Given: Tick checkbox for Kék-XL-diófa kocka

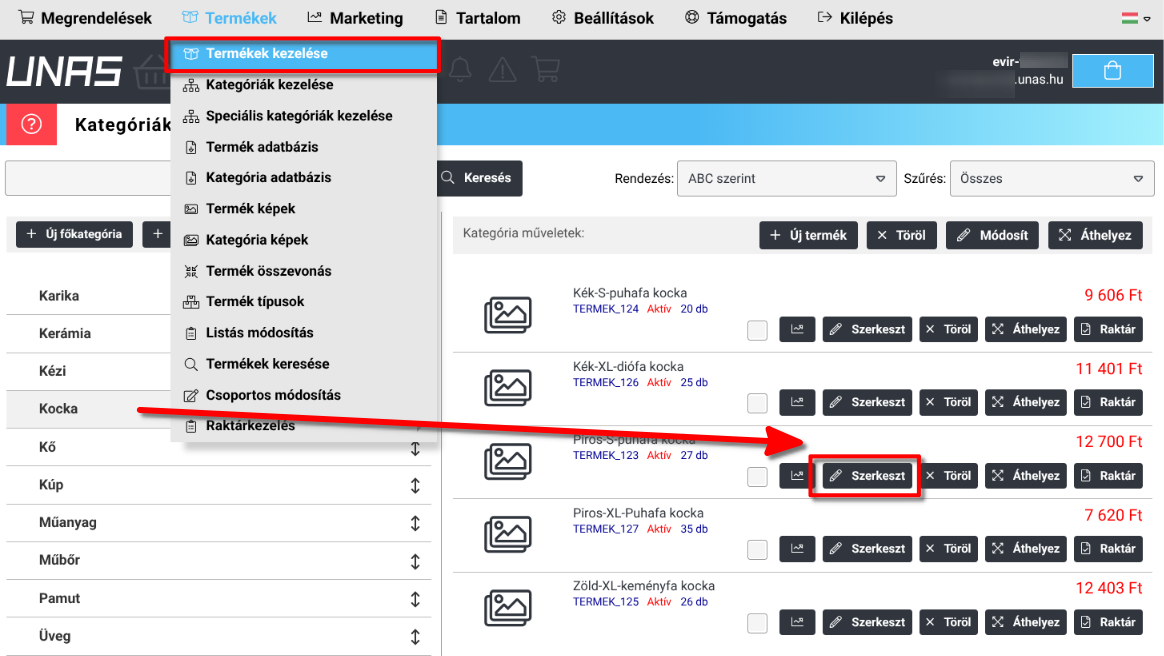Looking at the screenshot, I should (757, 403).
